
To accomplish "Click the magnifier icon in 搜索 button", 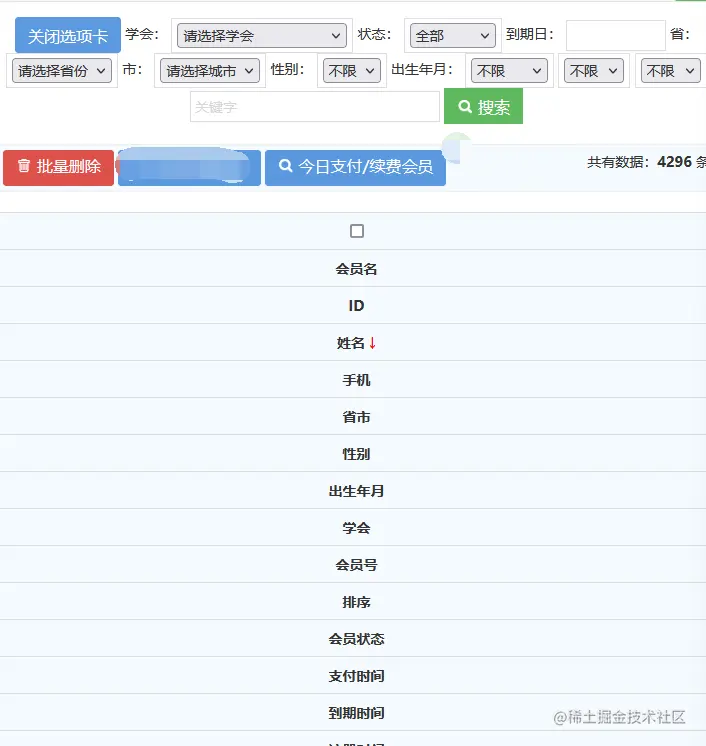I will 465,107.
